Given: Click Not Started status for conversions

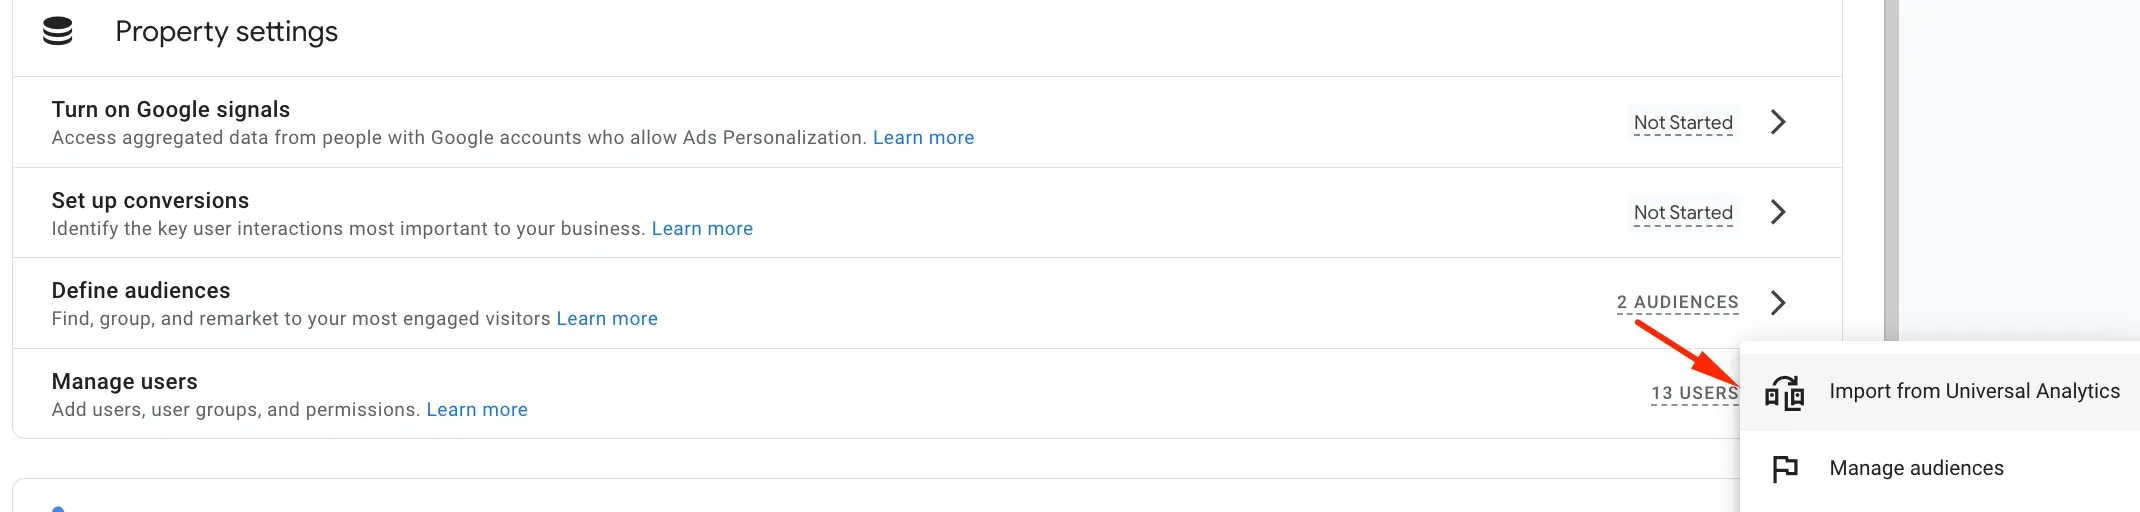Looking at the screenshot, I should (x=1683, y=213).
